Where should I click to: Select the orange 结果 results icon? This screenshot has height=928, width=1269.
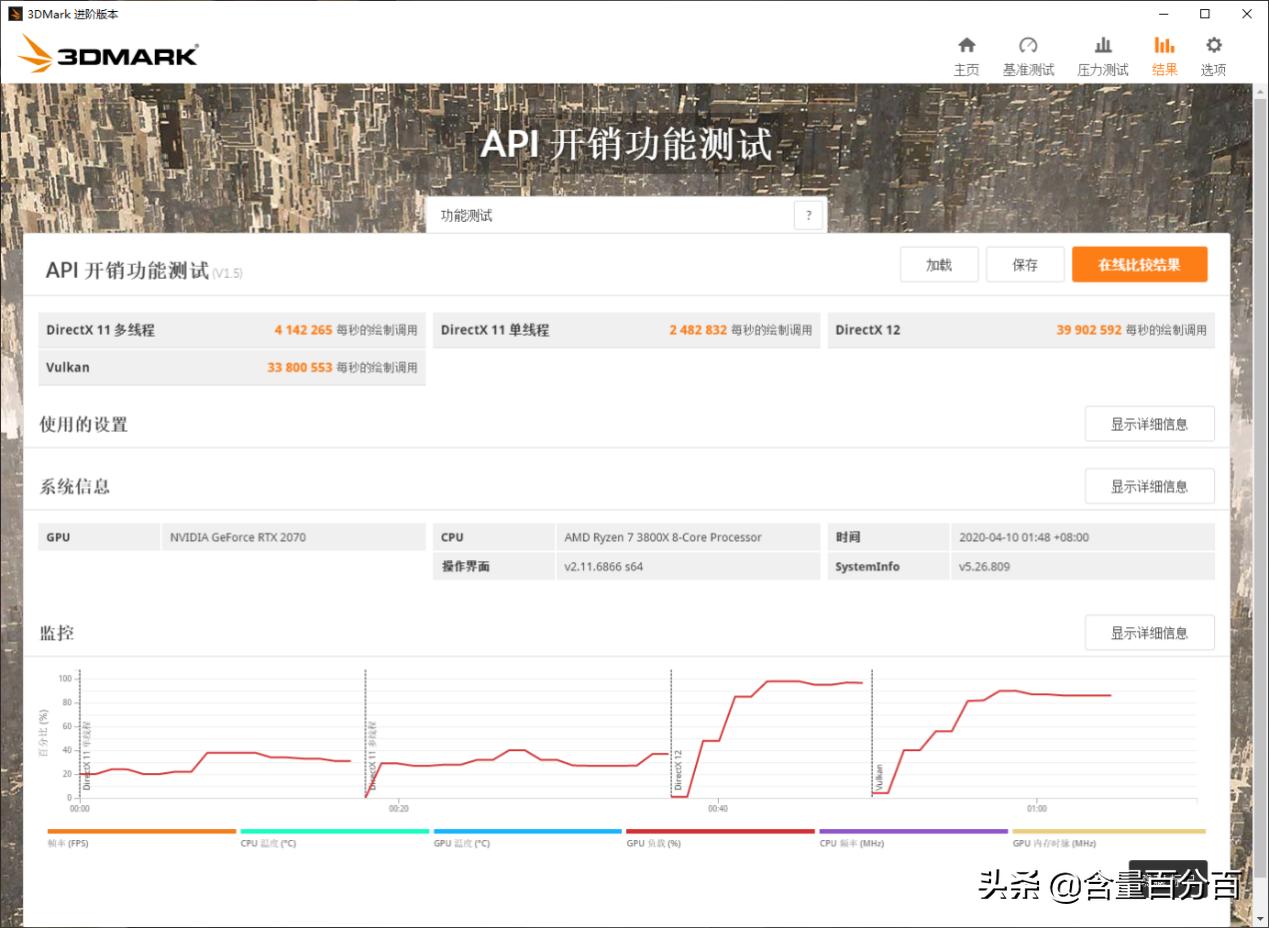click(x=1163, y=55)
